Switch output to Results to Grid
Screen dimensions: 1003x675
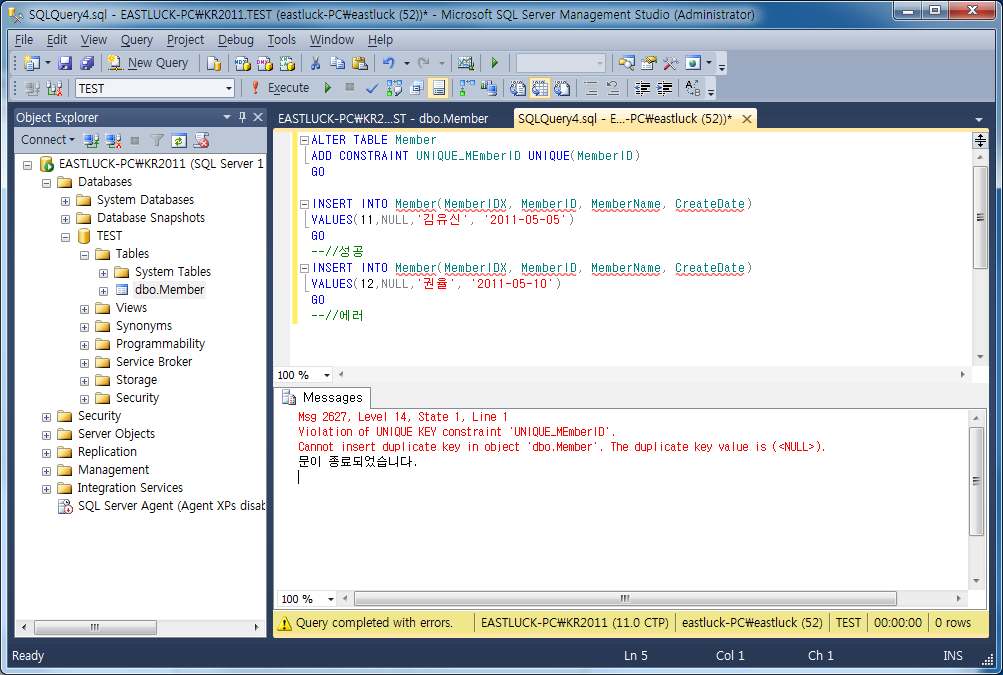tap(540, 88)
